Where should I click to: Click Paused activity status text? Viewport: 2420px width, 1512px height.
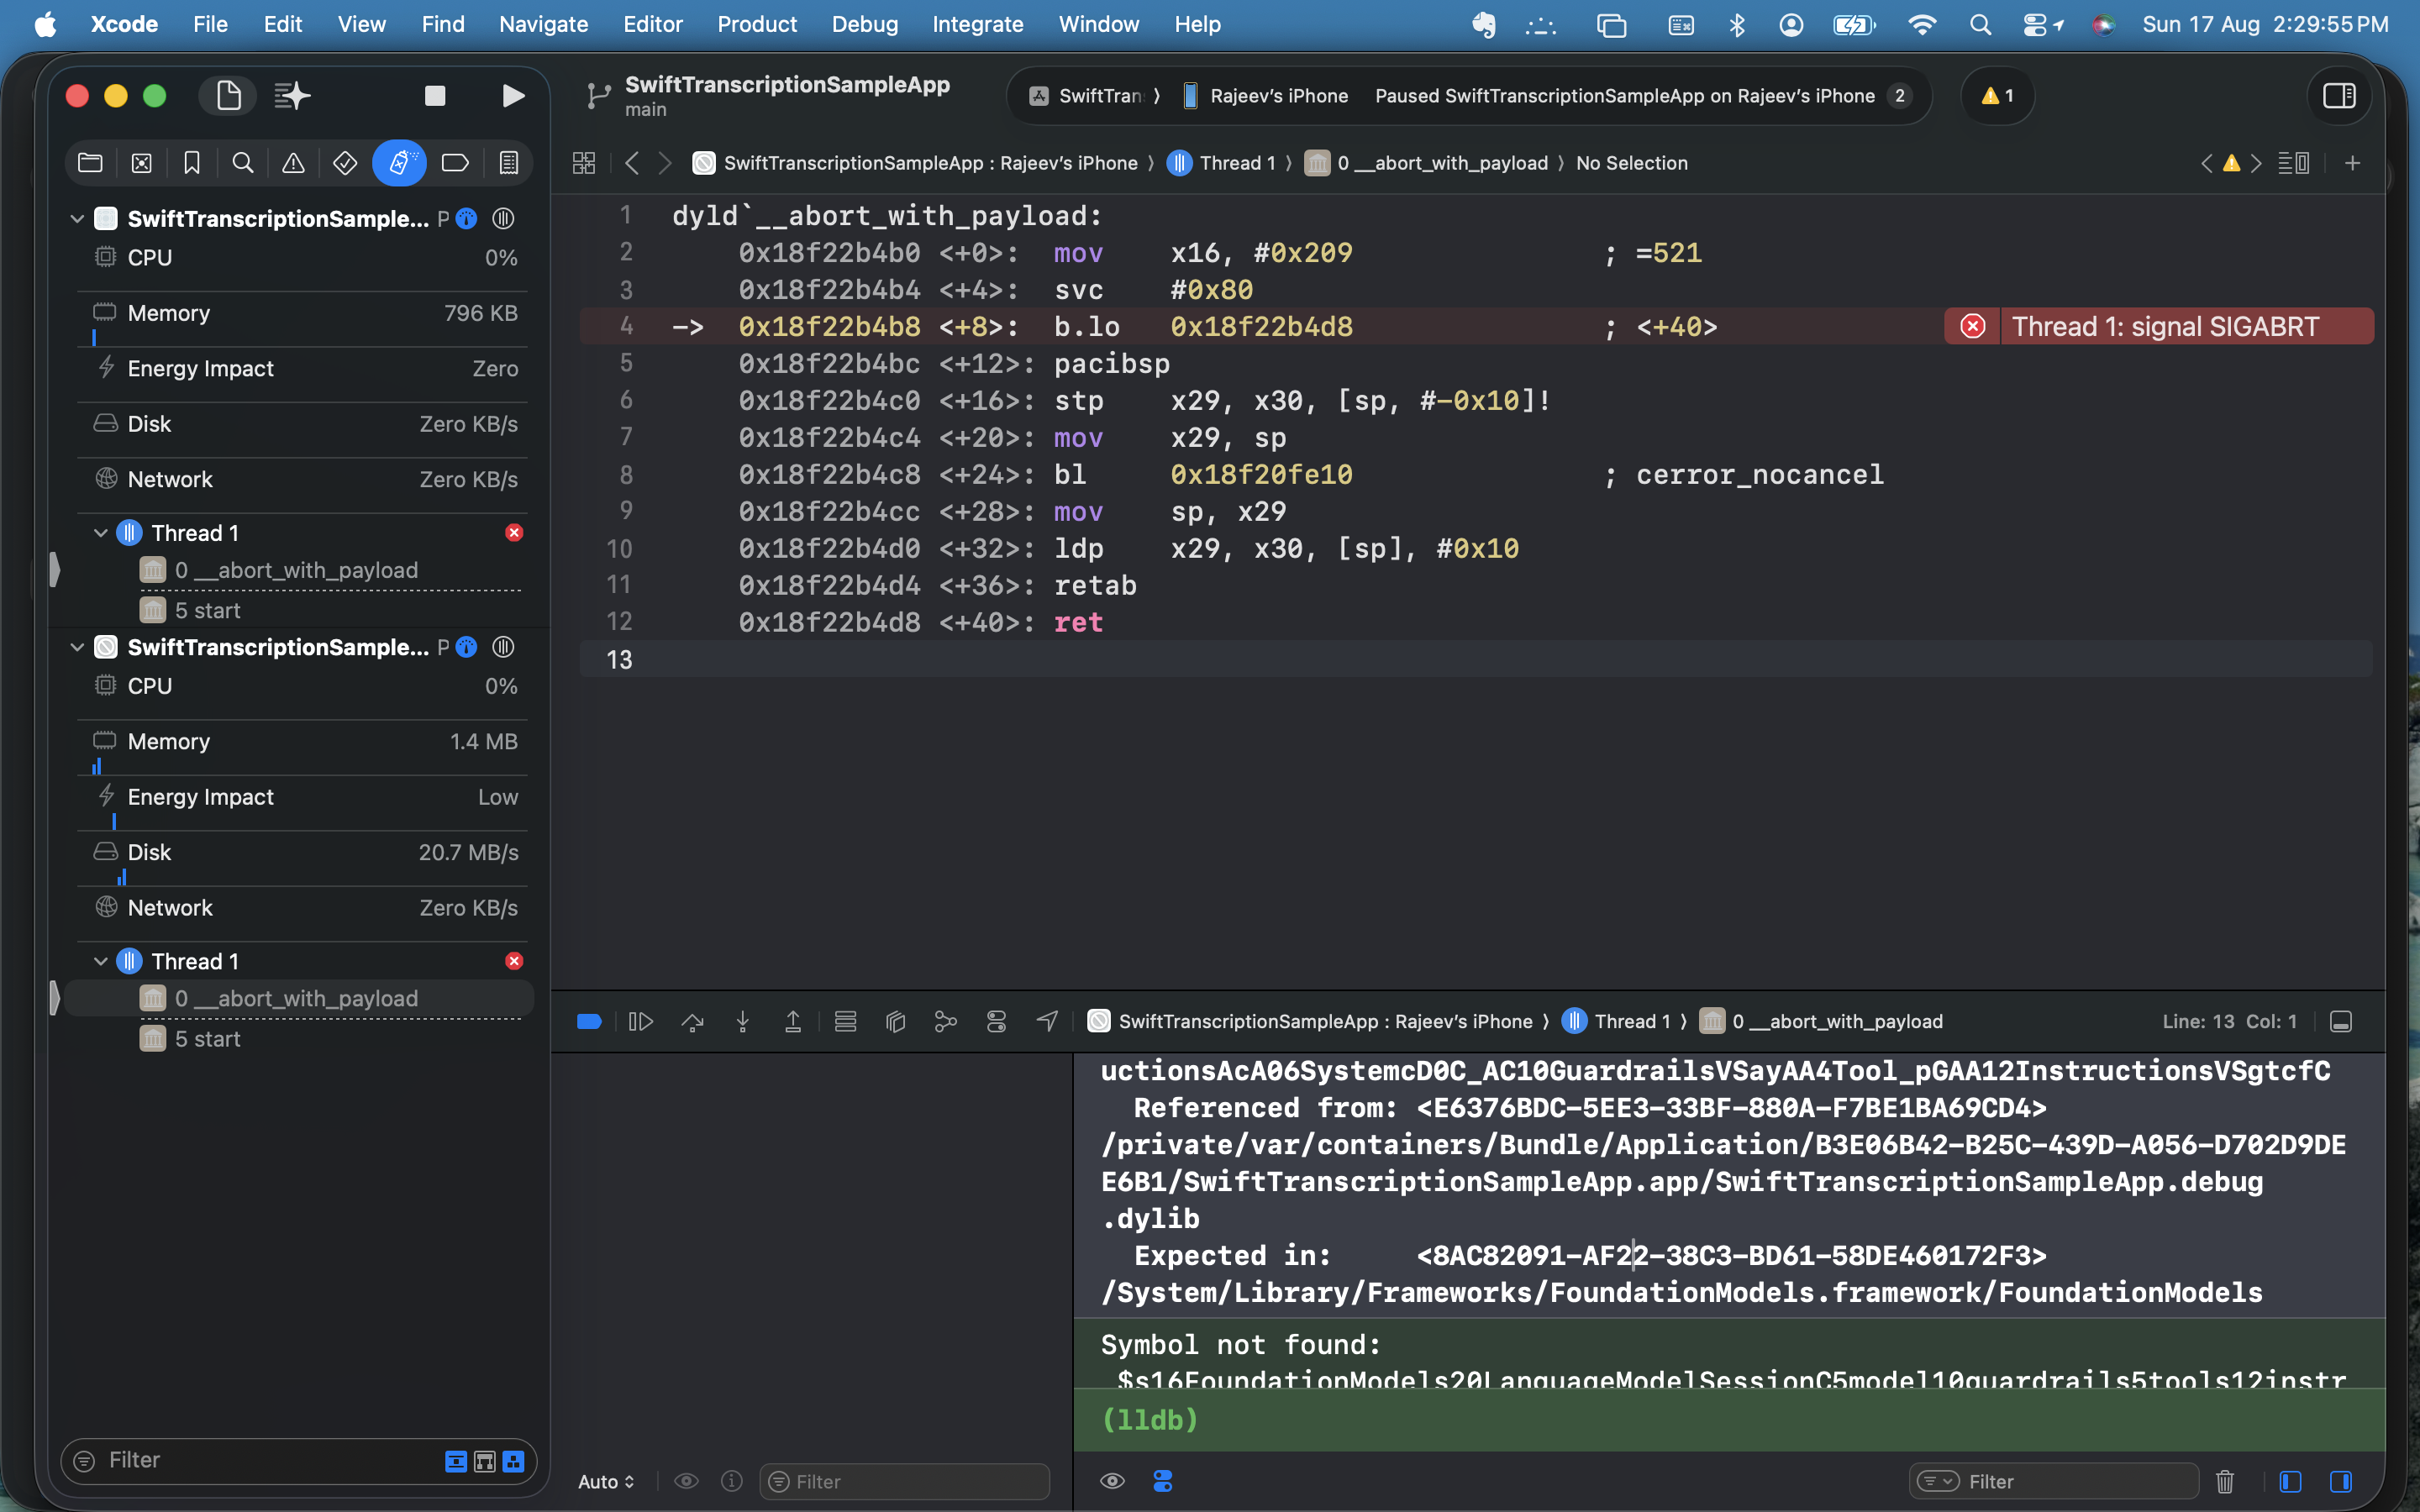click(1624, 96)
